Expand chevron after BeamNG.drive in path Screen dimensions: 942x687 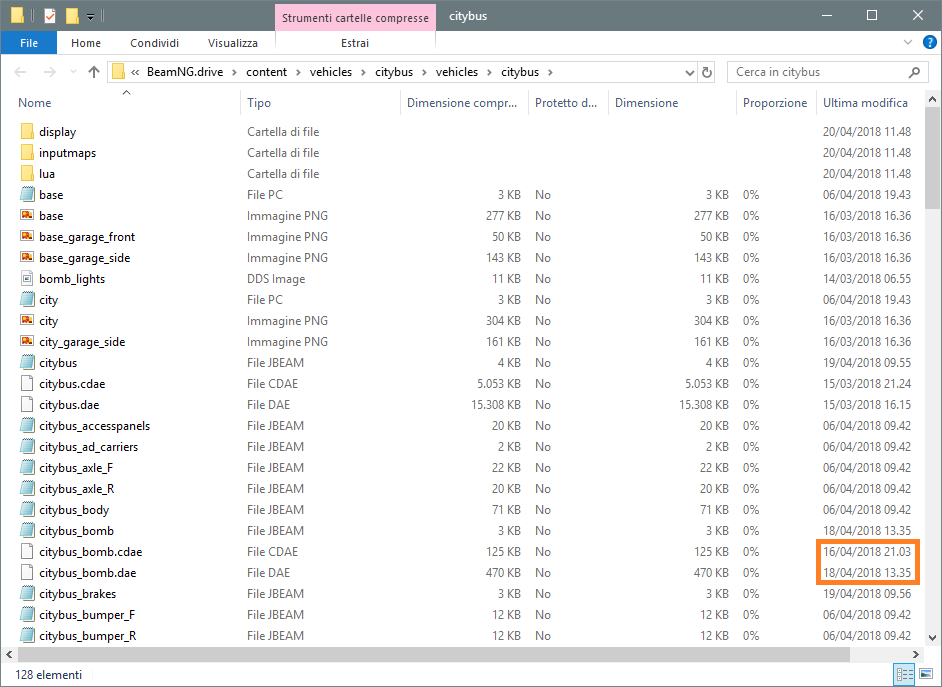pyautogui.click(x=235, y=72)
